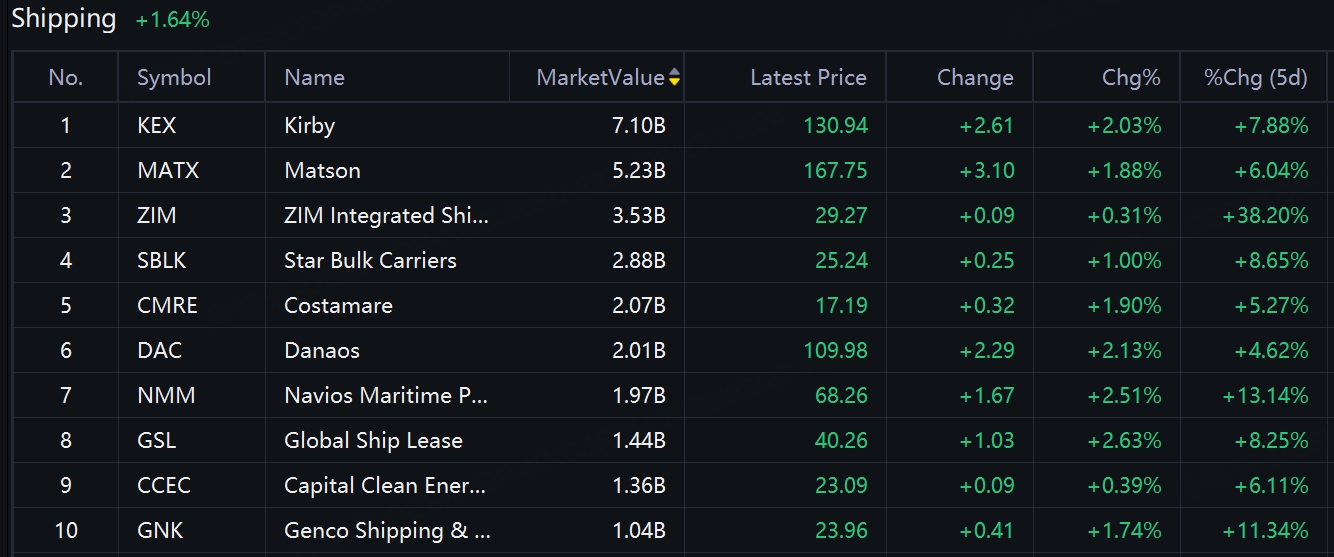Click the +7.88% five-day change
Screen dimensions: 1334x557
click(1271, 125)
